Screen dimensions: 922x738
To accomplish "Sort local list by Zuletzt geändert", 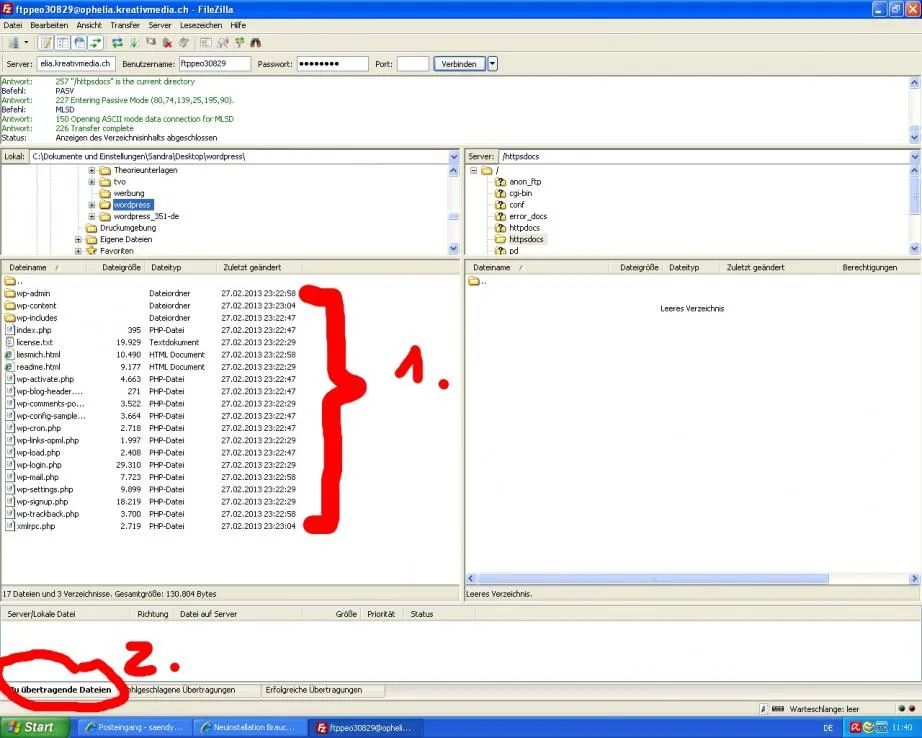I will coord(252,268).
